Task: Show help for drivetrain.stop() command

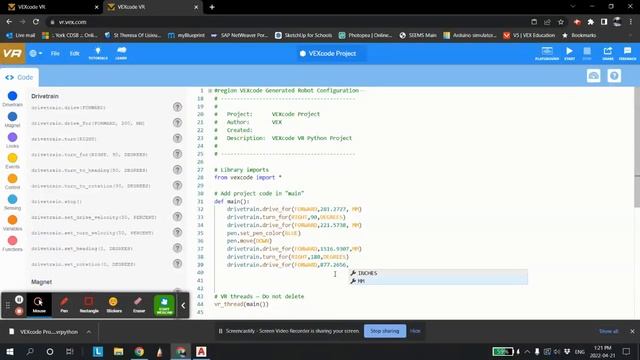Action: [177, 201]
